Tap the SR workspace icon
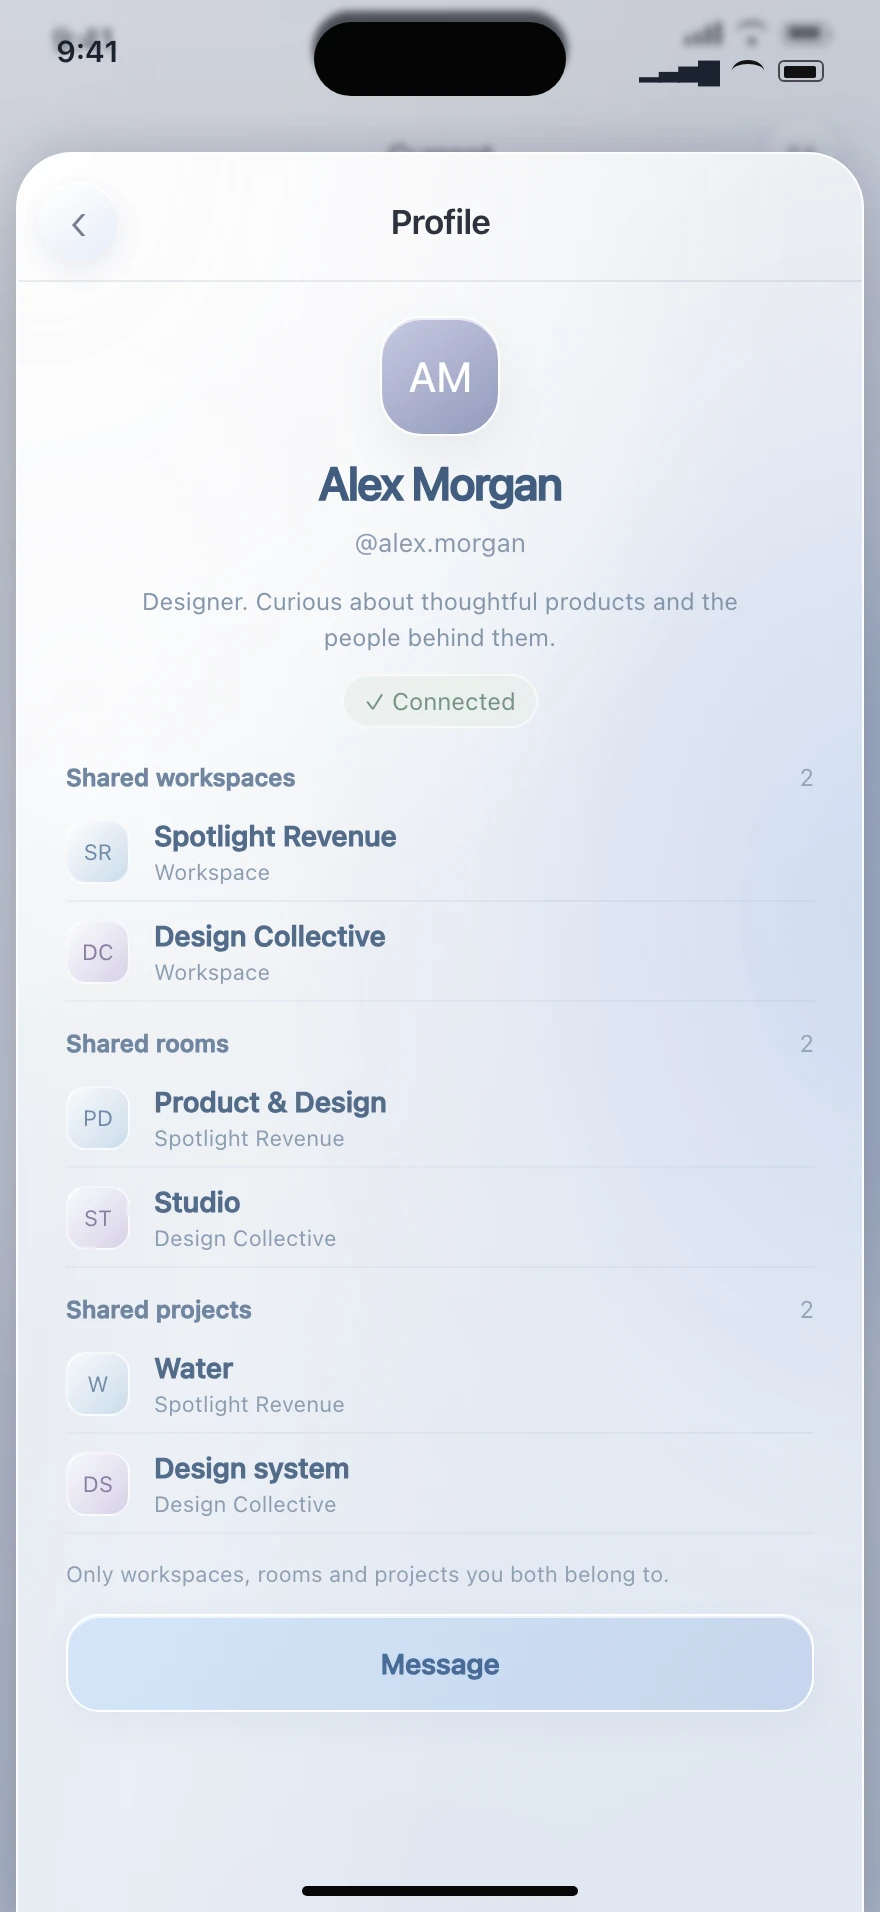Screen dimensions: 880x1912 [x=98, y=852]
